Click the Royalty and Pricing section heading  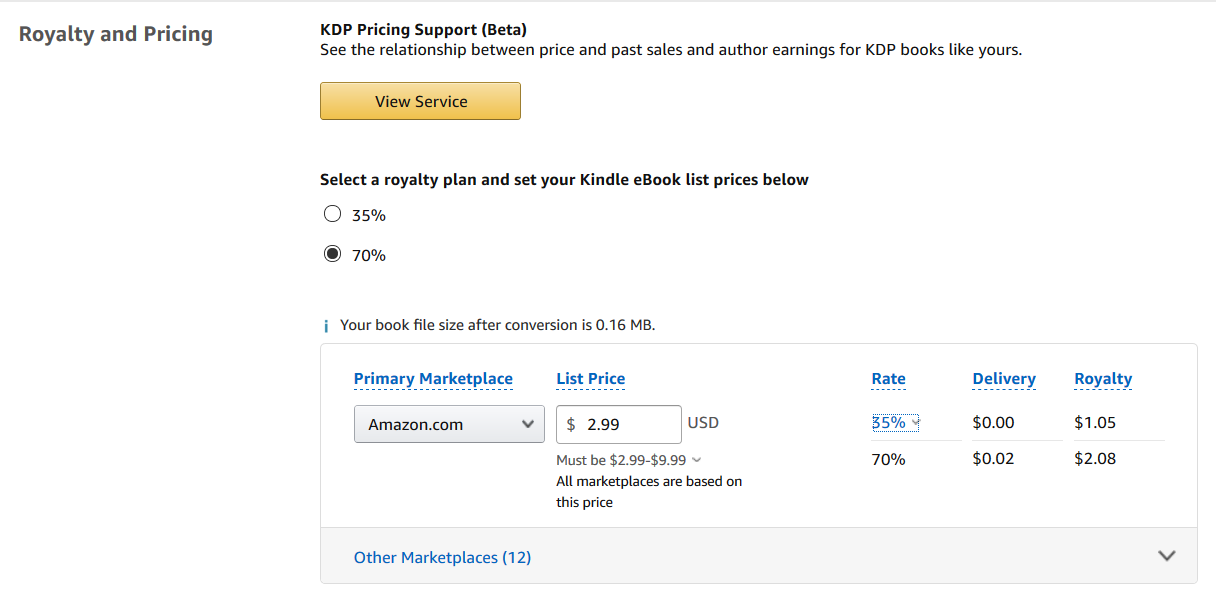click(116, 34)
